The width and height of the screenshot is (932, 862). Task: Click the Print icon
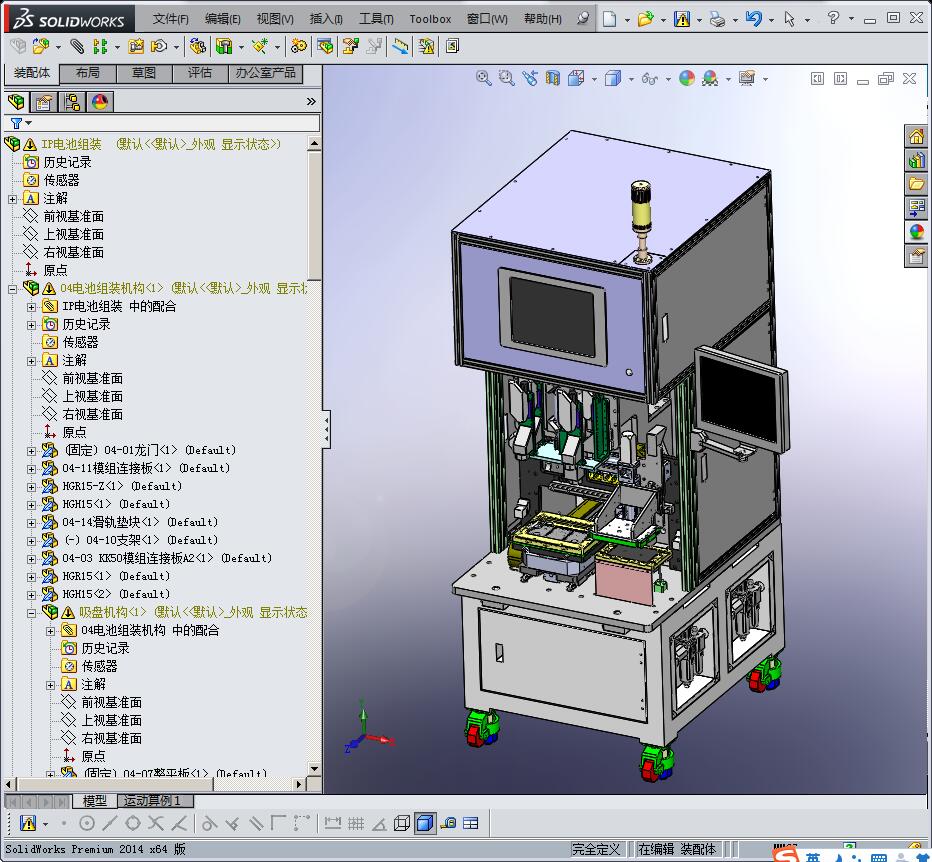click(x=717, y=19)
